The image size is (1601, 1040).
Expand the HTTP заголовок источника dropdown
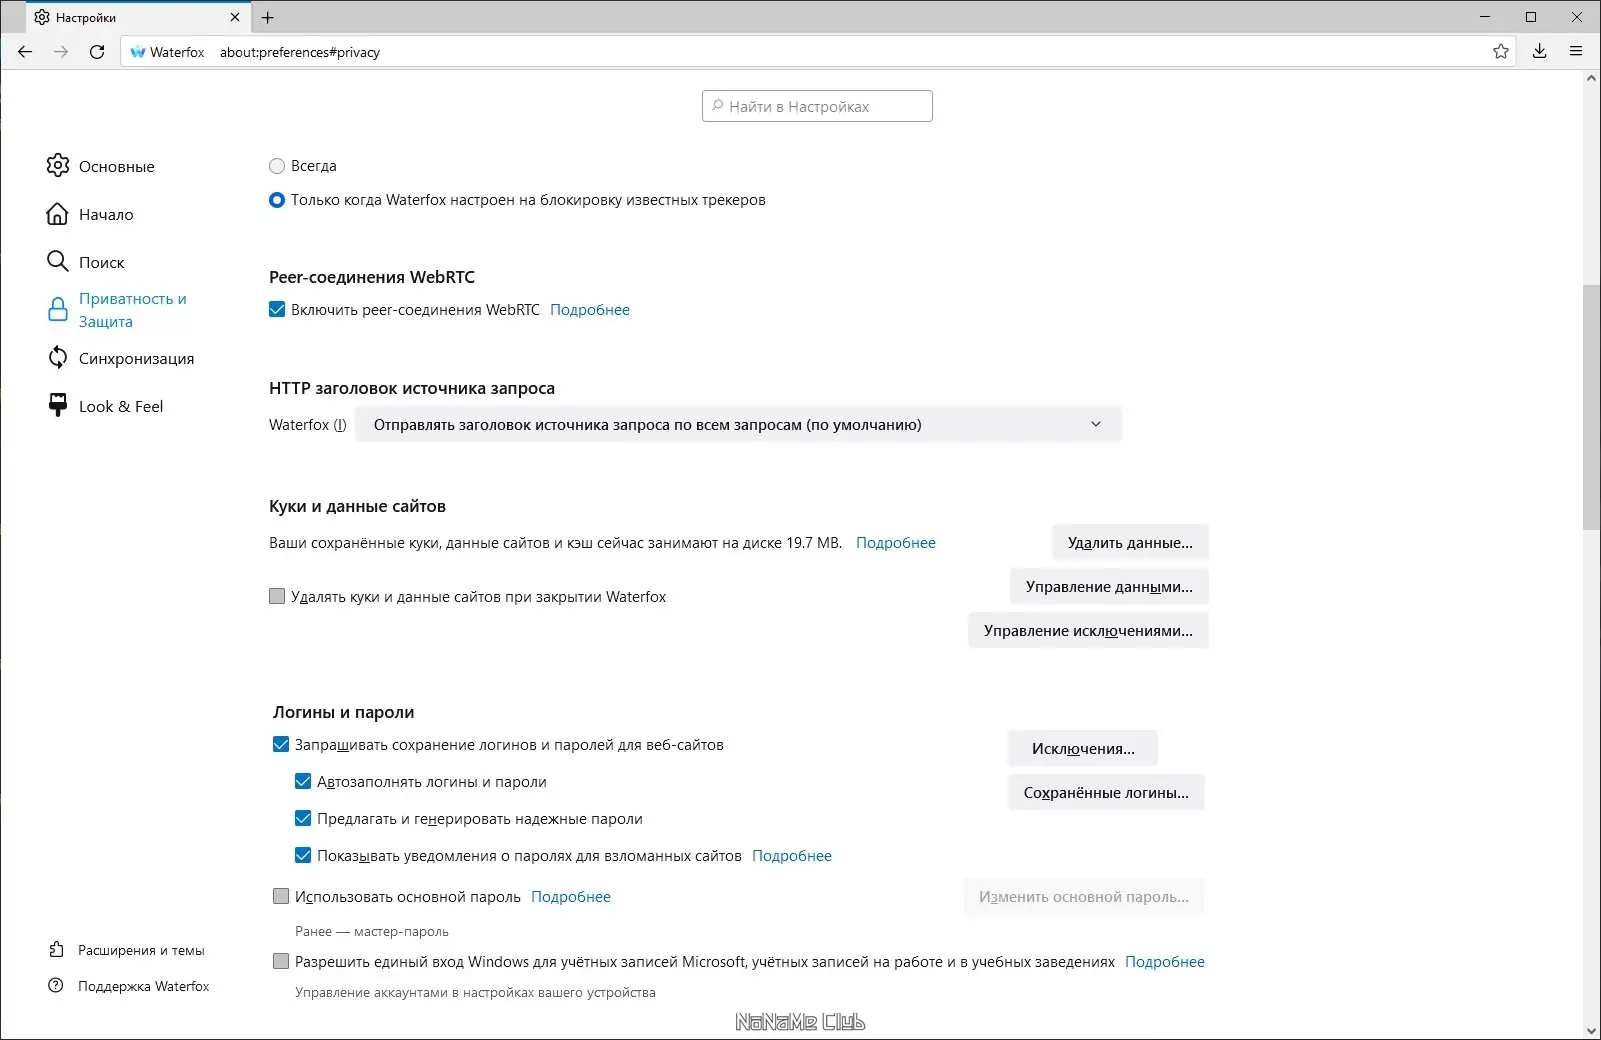[738, 425]
